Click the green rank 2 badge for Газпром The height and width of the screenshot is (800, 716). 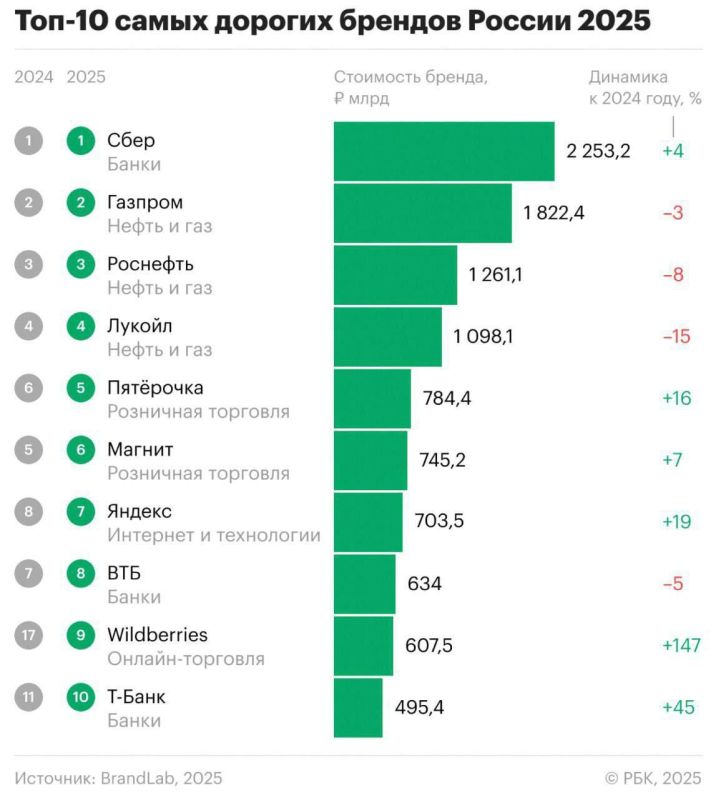(x=81, y=203)
